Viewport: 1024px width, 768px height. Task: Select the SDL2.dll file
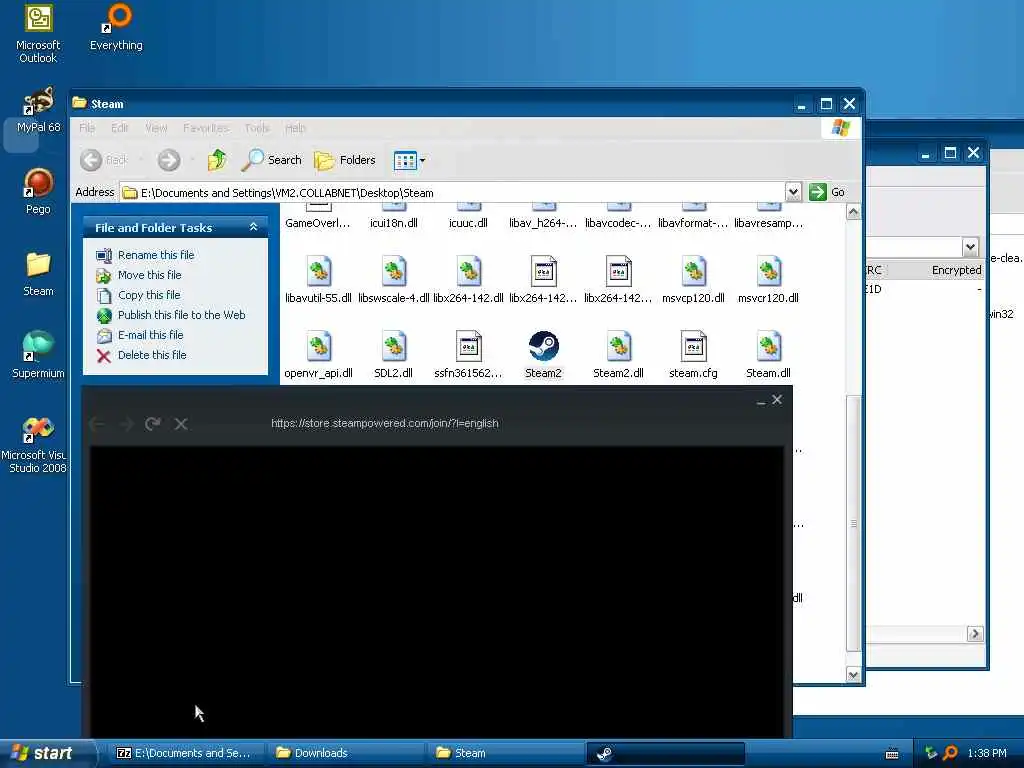coord(393,355)
